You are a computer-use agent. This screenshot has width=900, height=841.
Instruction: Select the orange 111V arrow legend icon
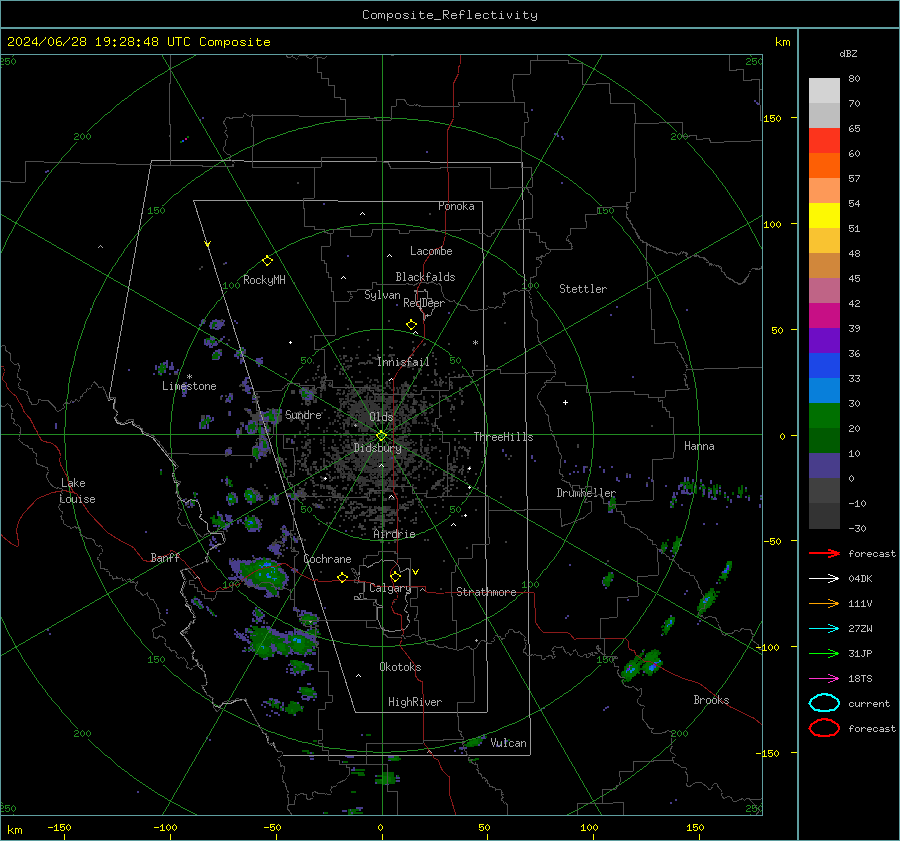click(824, 603)
